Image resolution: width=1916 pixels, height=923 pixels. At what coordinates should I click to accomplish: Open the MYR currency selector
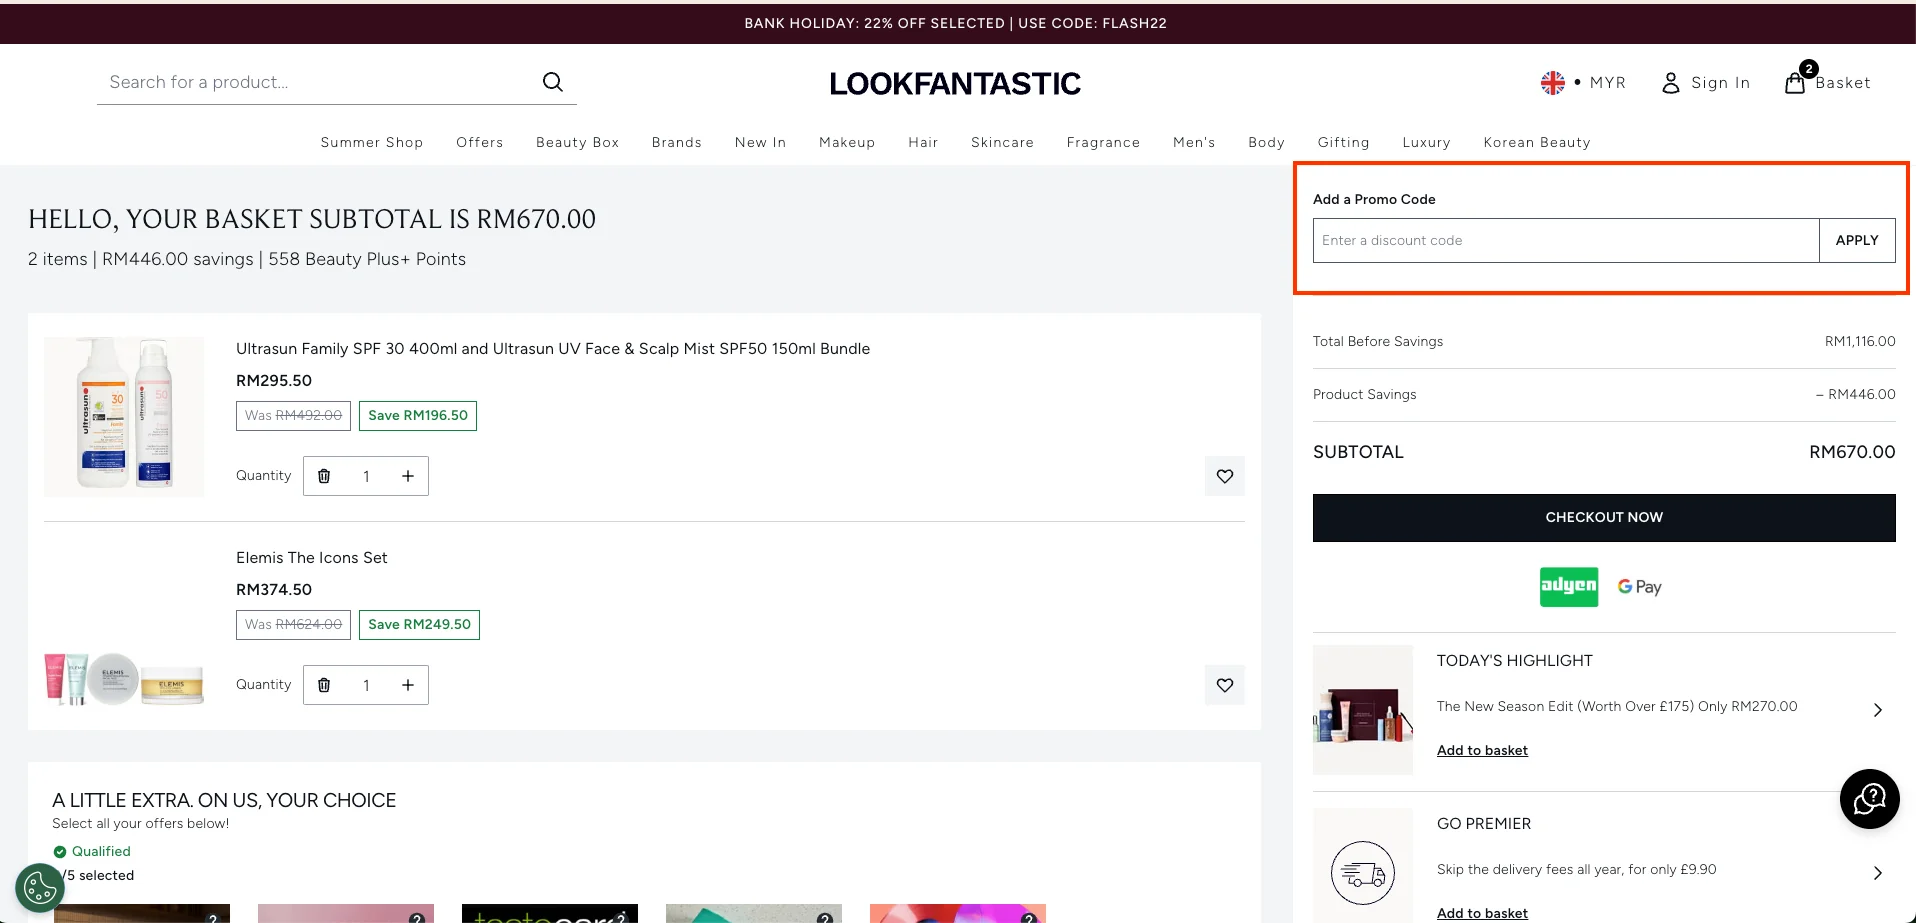click(x=1608, y=83)
